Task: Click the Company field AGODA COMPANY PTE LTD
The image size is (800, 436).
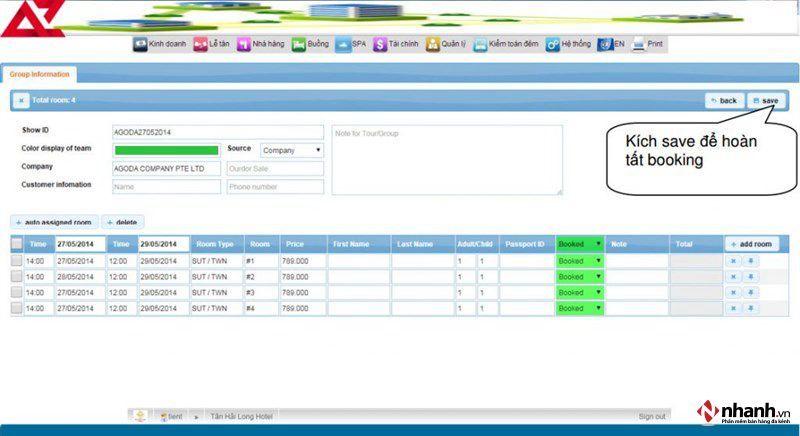Action: (166, 169)
